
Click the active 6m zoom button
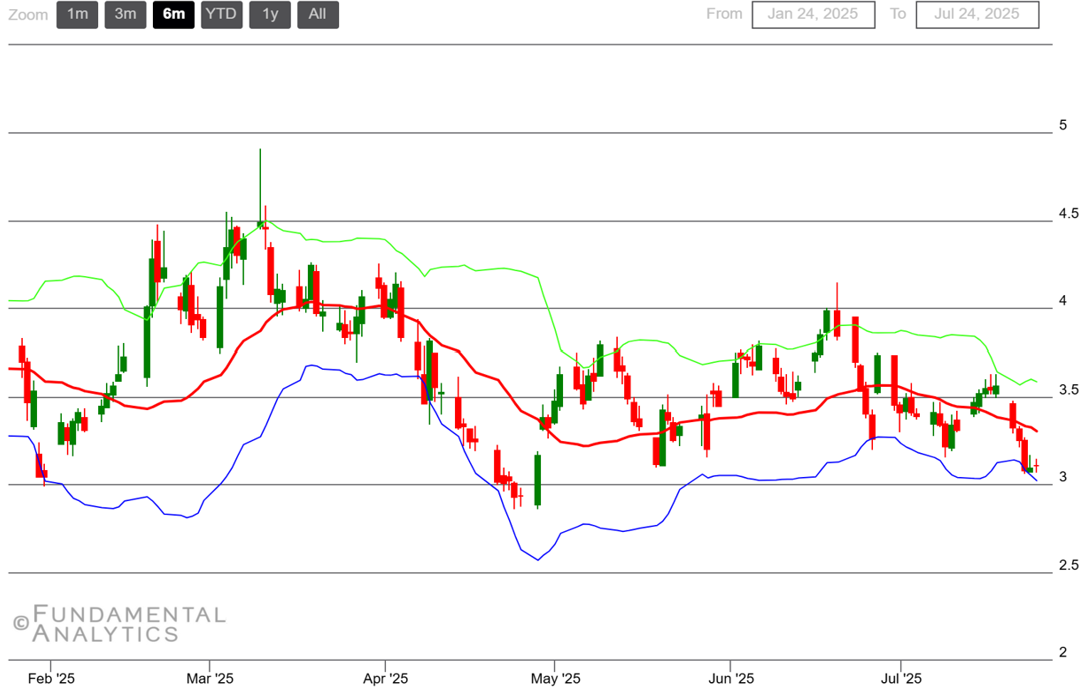point(173,14)
